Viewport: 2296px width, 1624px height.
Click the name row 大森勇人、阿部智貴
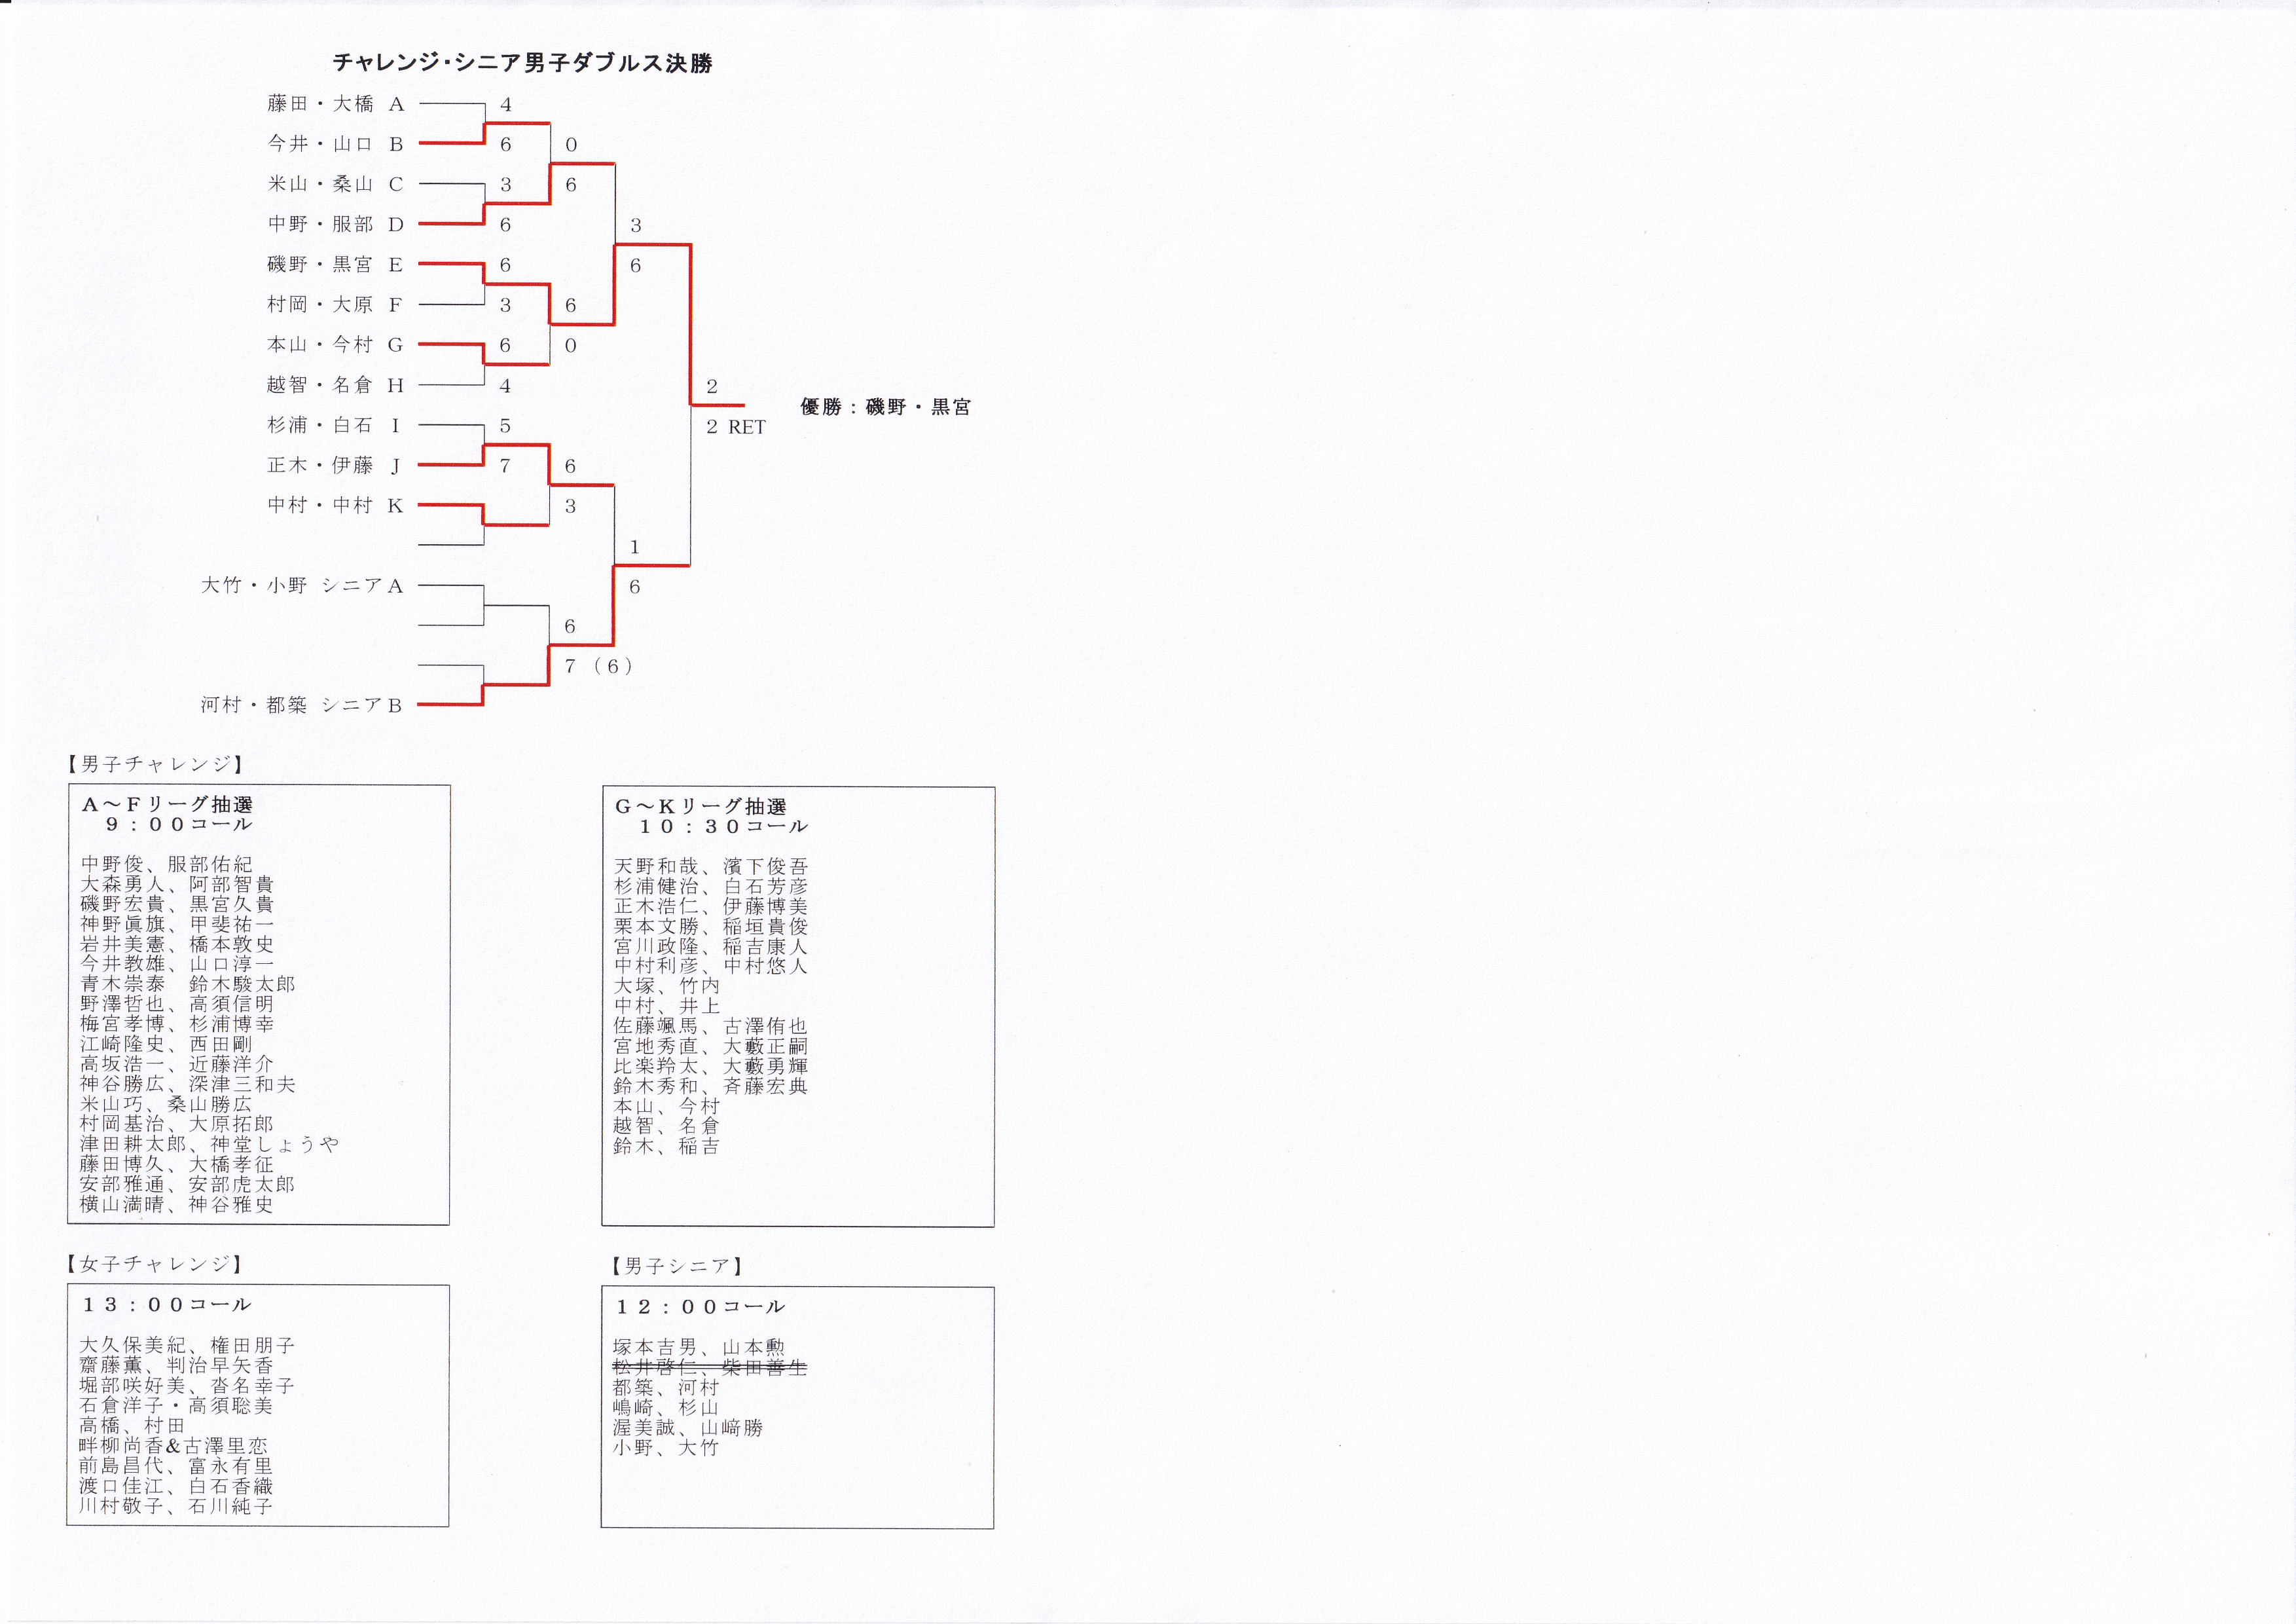click(177, 884)
